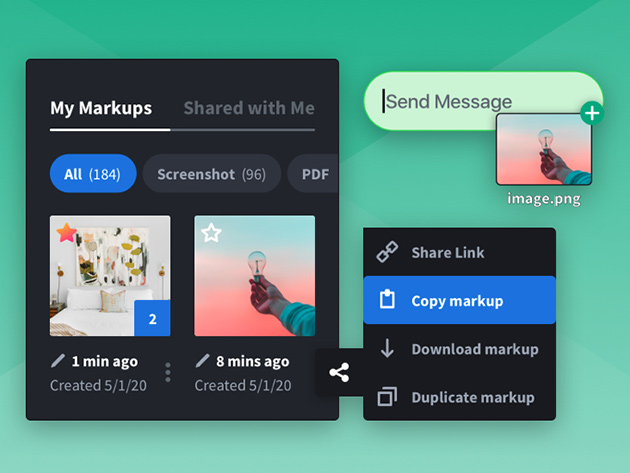Edit name via pencil next to 8 mins ago
This screenshot has width=630, height=473.
pyautogui.click(x=202, y=360)
